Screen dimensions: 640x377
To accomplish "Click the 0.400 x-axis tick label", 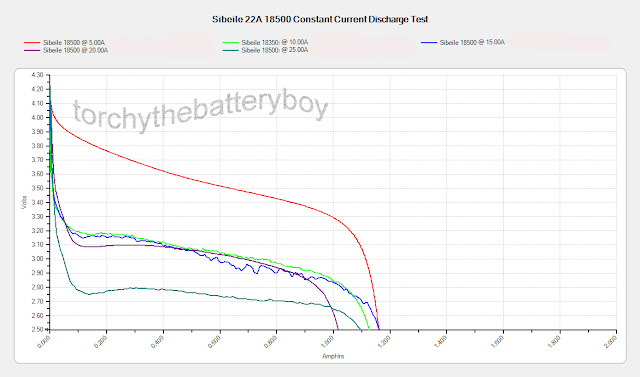I will 157,342.
